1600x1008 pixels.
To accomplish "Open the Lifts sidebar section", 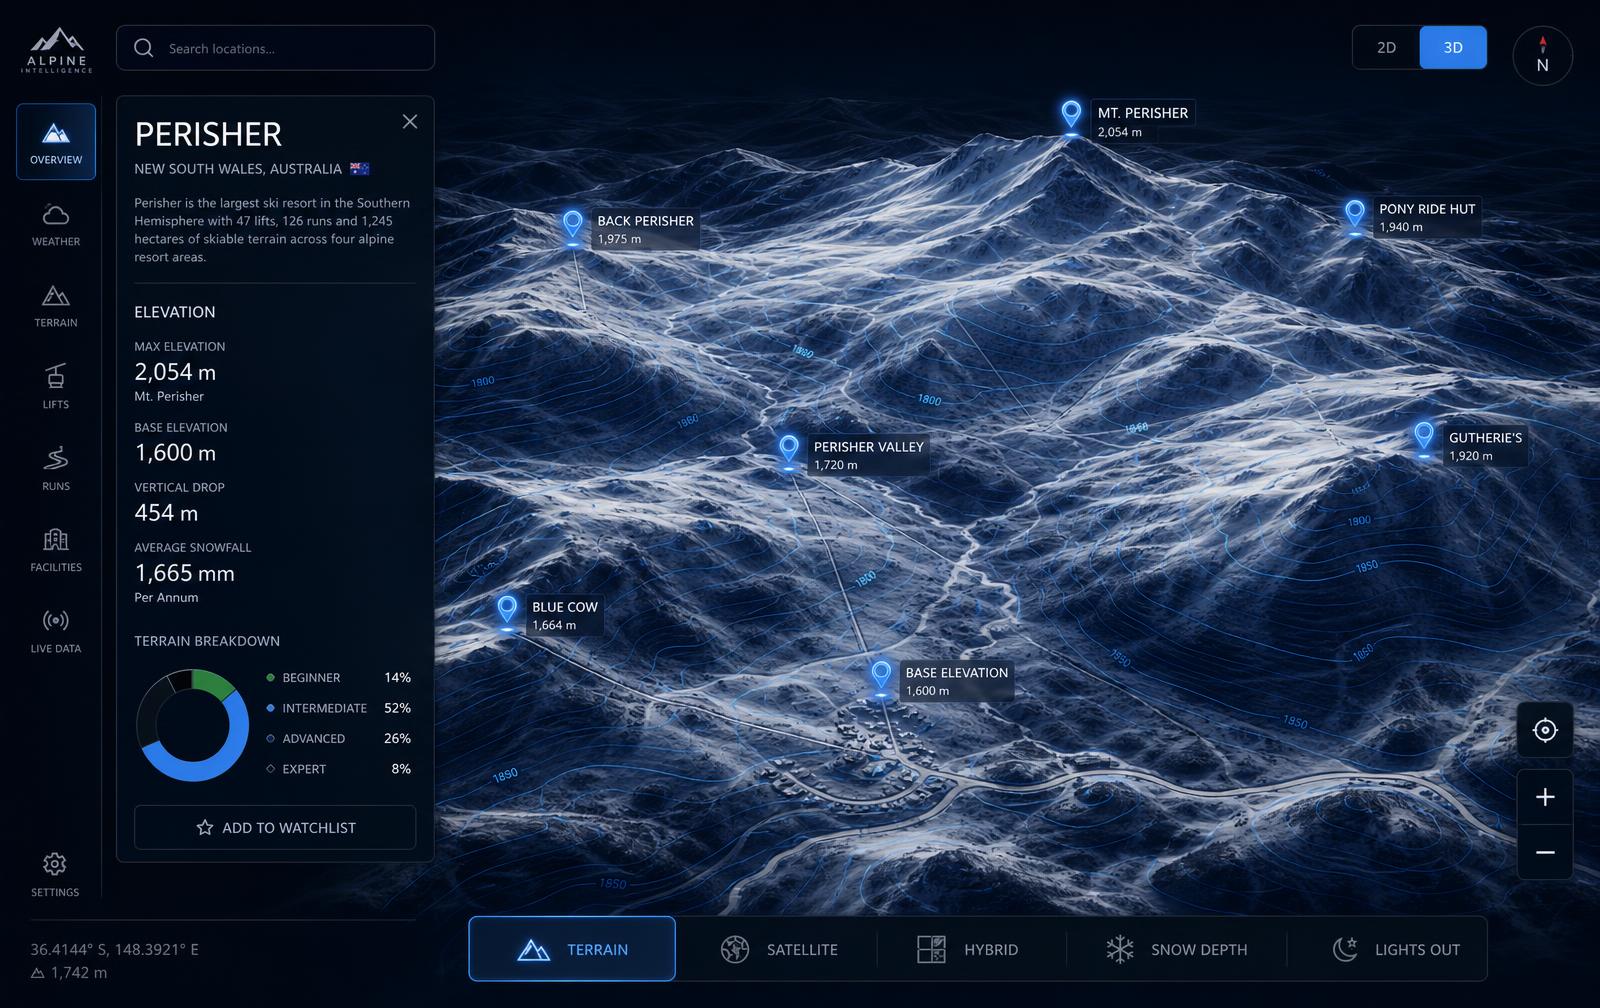I will (56, 387).
